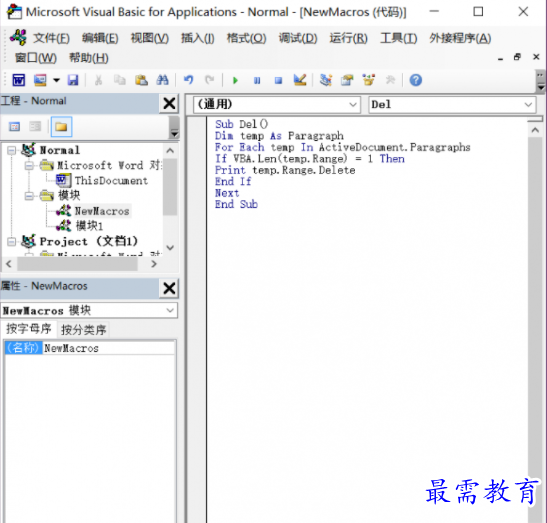Open Object Browser toolbar icon
Screen dimensions: 547x523
click(x=369, y=80)
